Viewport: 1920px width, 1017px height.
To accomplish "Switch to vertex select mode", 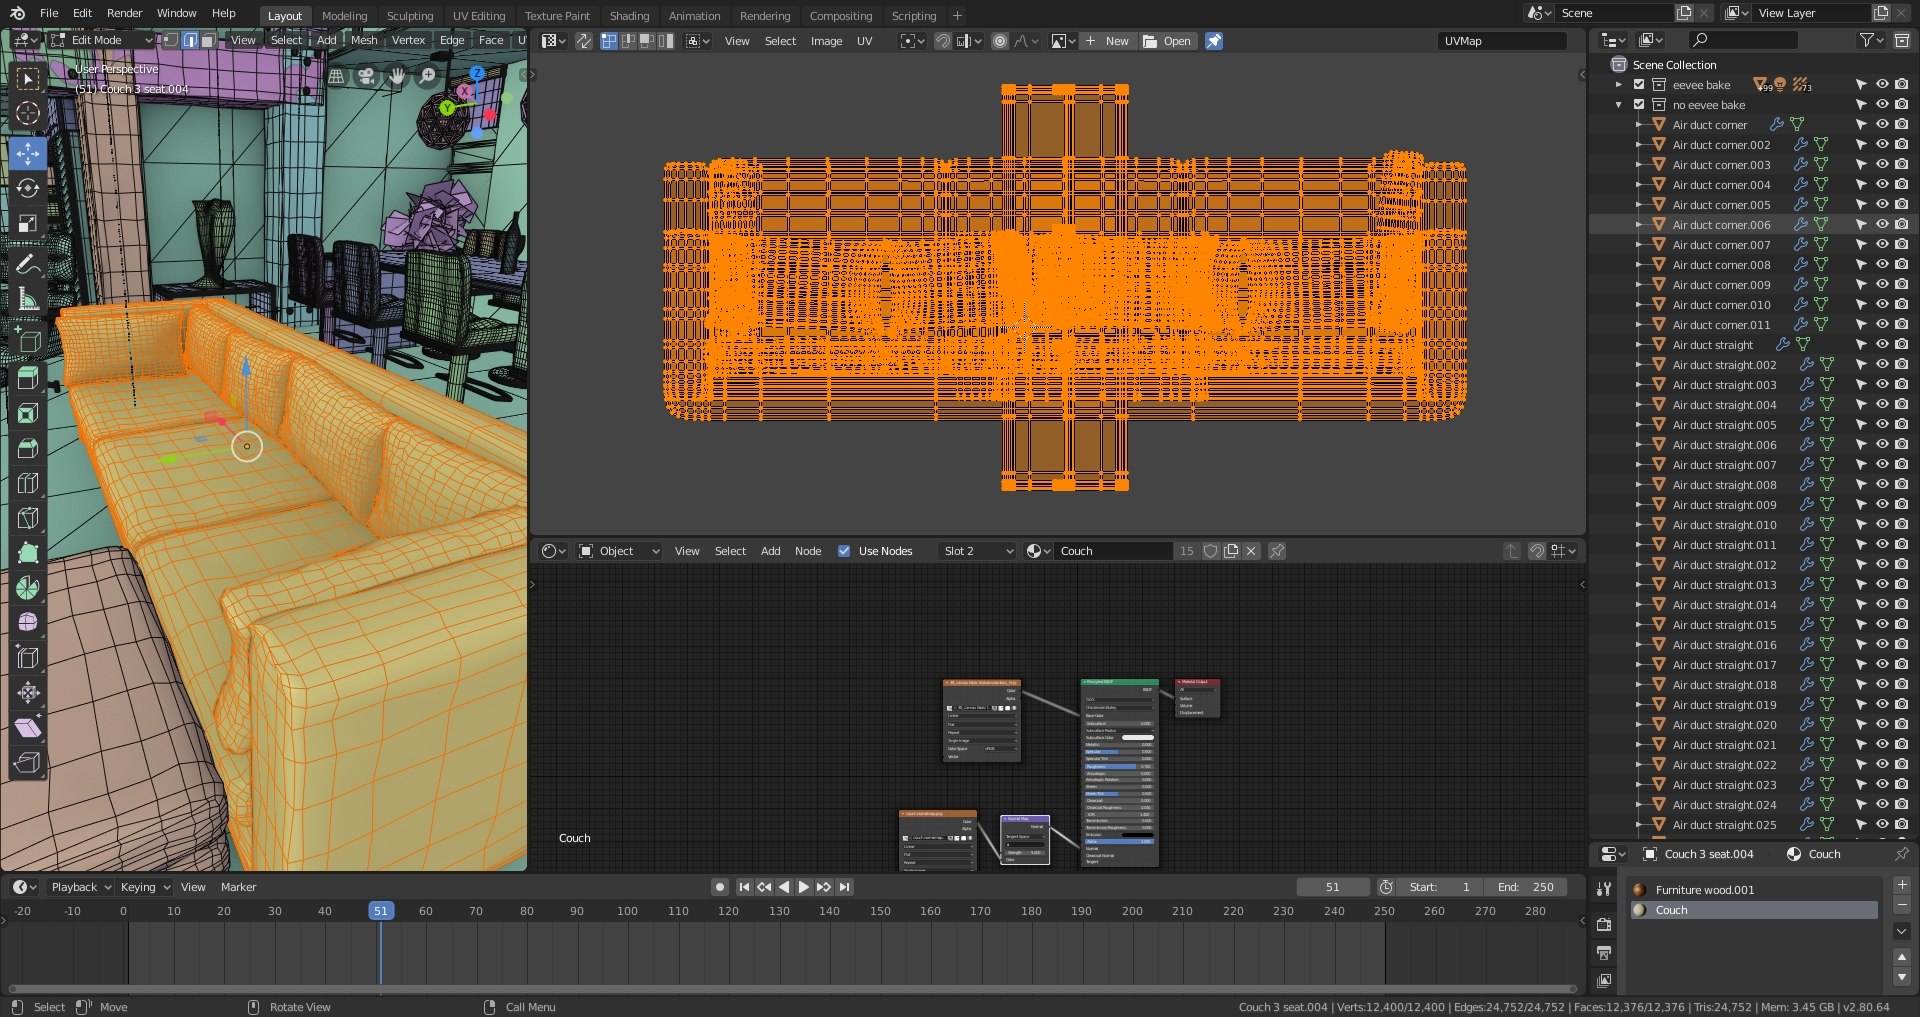I will pos(171,41).
